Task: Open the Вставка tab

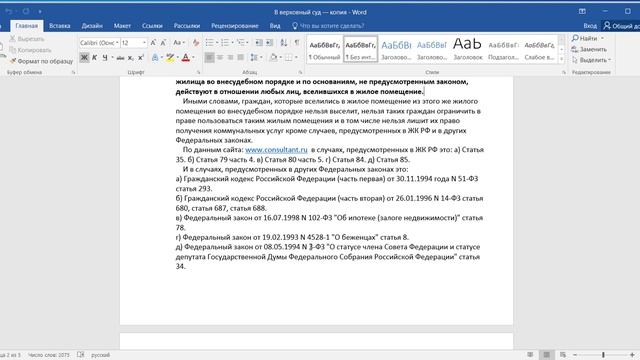Action: pyautogui.click(x=60, y=26)
